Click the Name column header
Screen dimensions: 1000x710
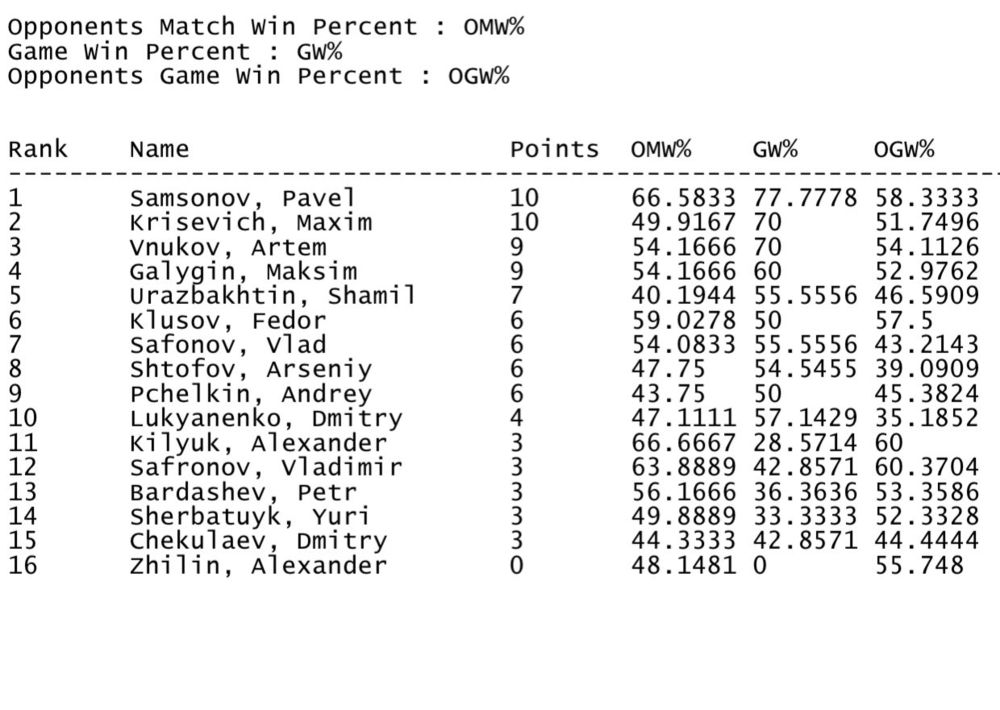[x=159, y=150]
